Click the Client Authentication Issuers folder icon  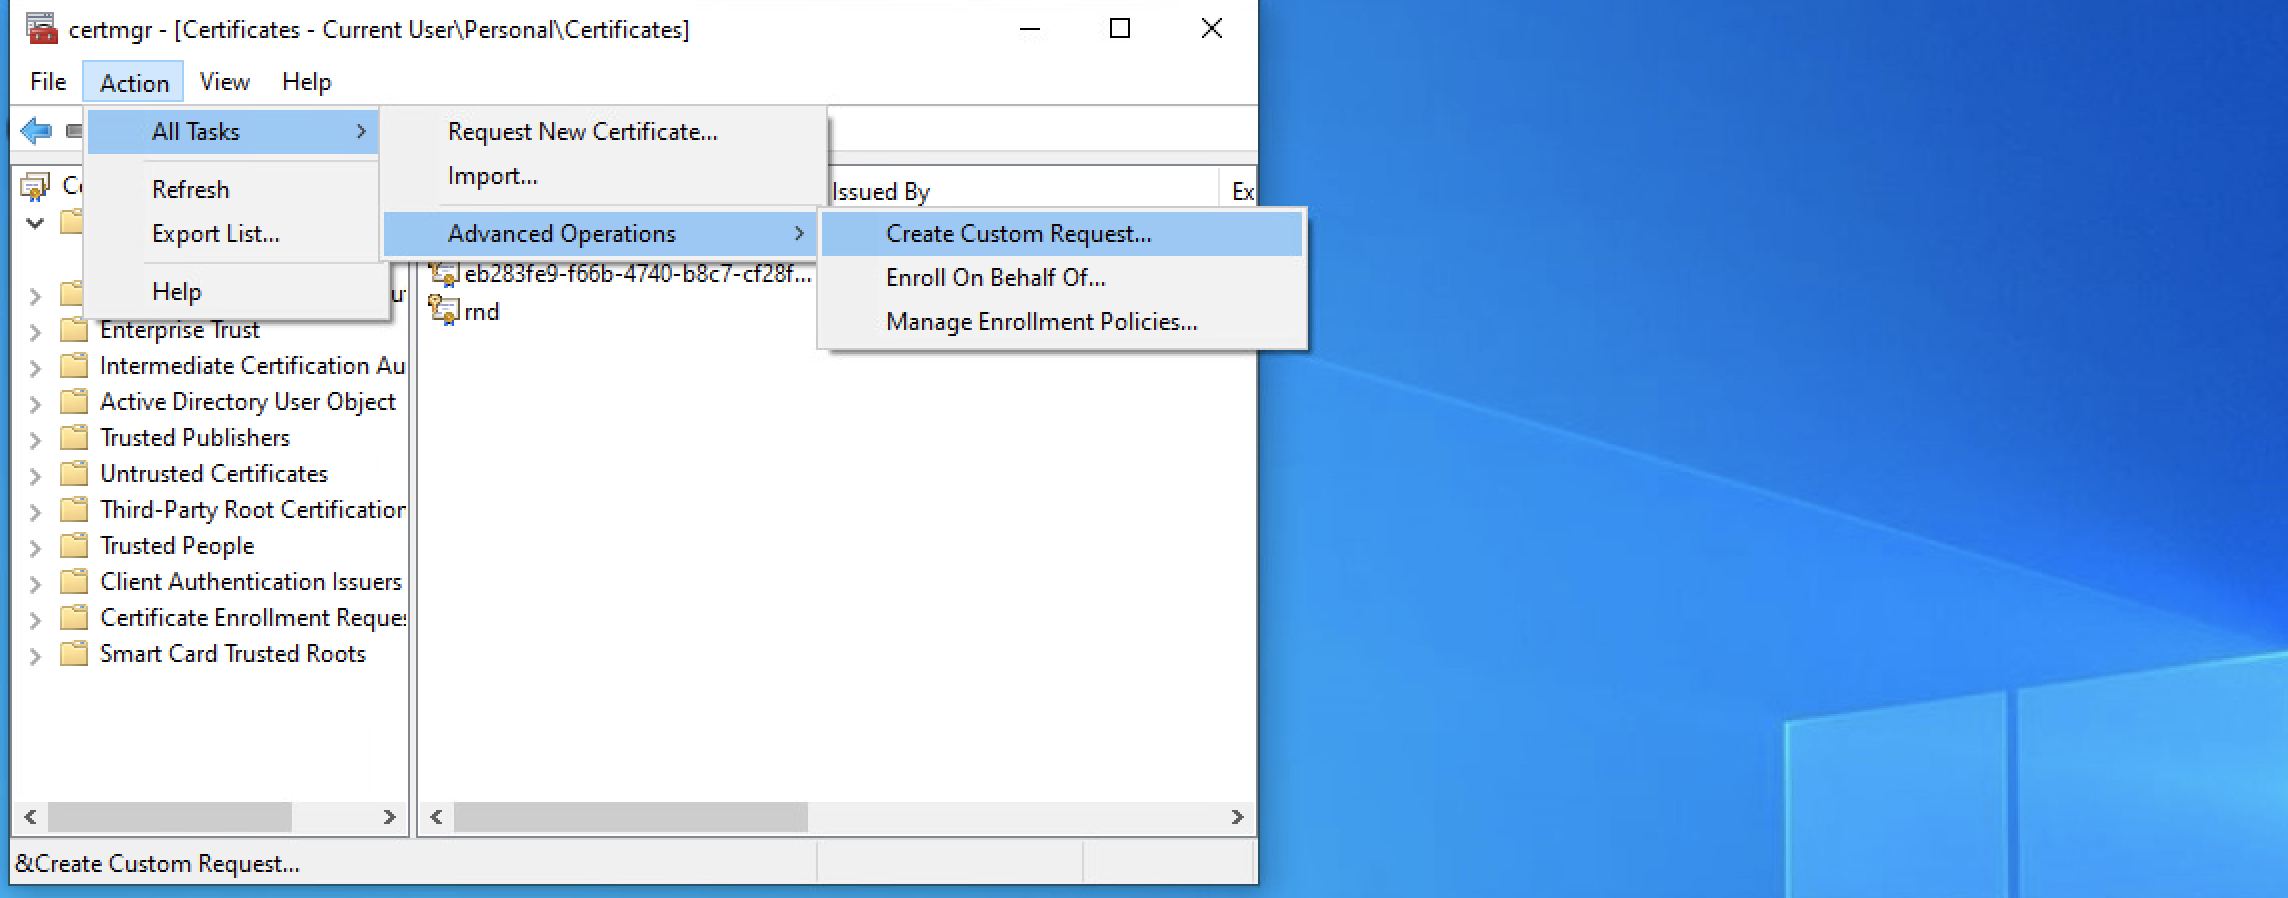pyautogui.click(x=73, y=582)
